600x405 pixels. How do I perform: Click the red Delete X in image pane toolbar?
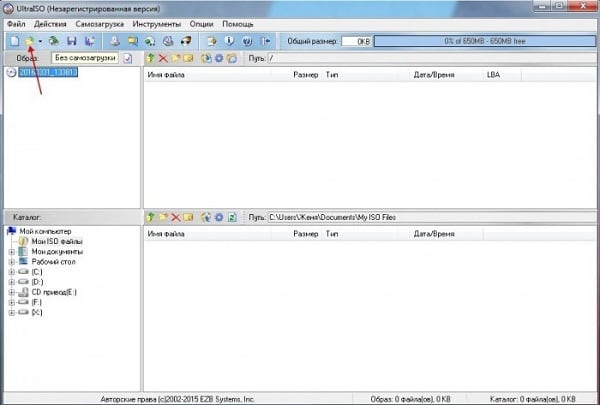[x=163, y=58]
